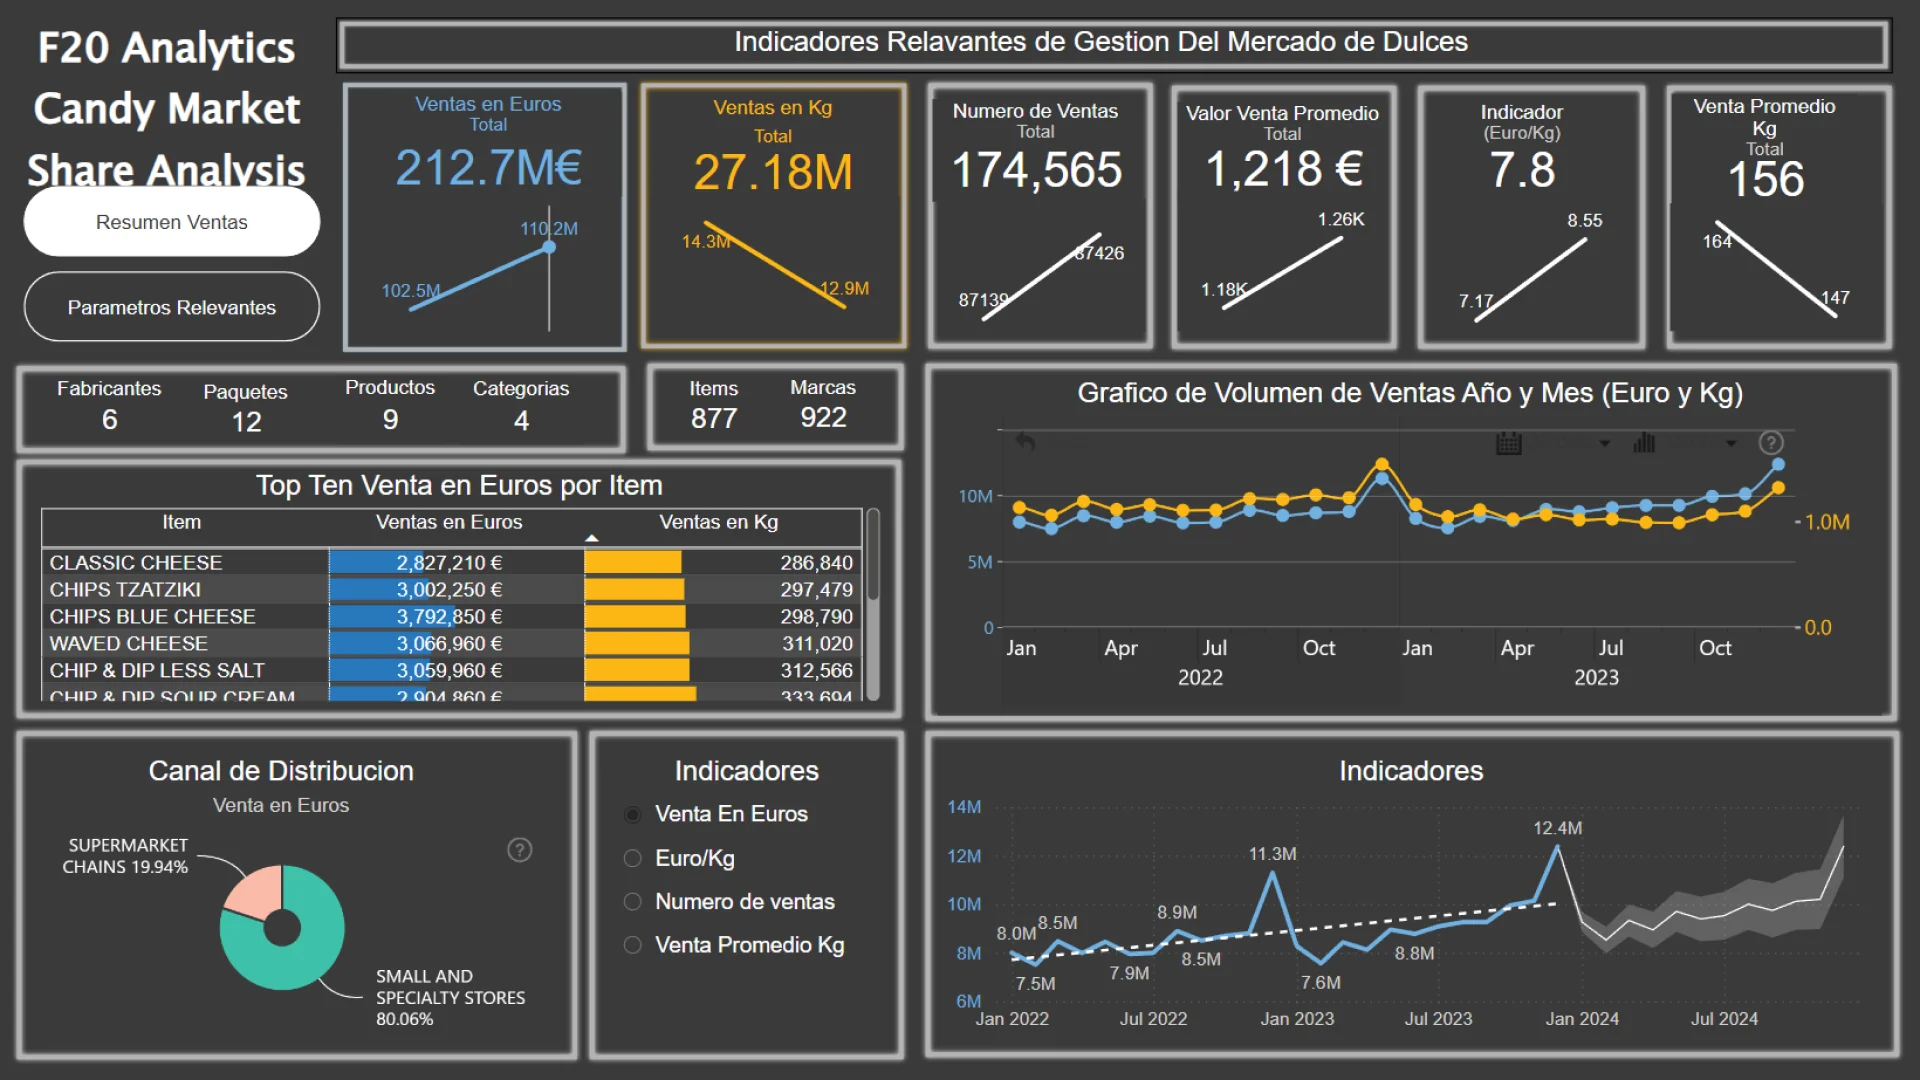Click the bar chart icon in sales volume chart toolbar
The image size is (1920, 1080).
coord(1644,442)
